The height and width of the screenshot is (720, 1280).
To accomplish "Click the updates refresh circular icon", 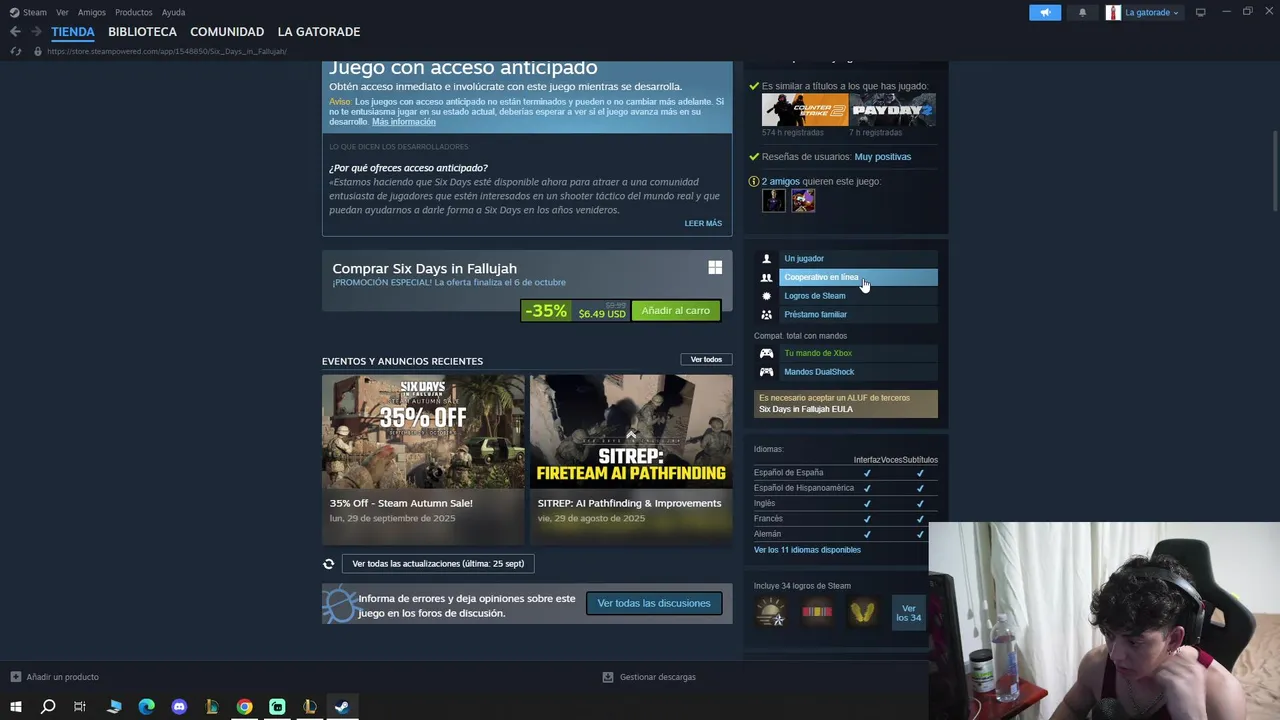I will (x=328, y=564).
